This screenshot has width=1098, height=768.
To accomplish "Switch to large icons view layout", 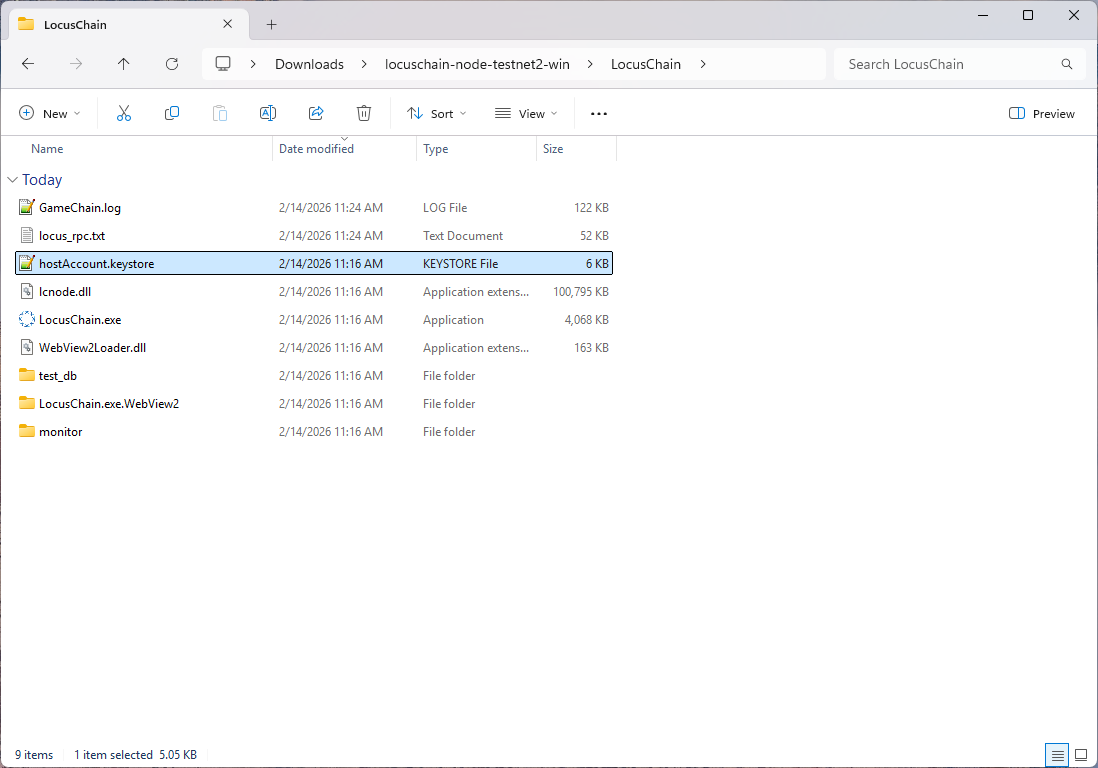I will [1081, 755].
